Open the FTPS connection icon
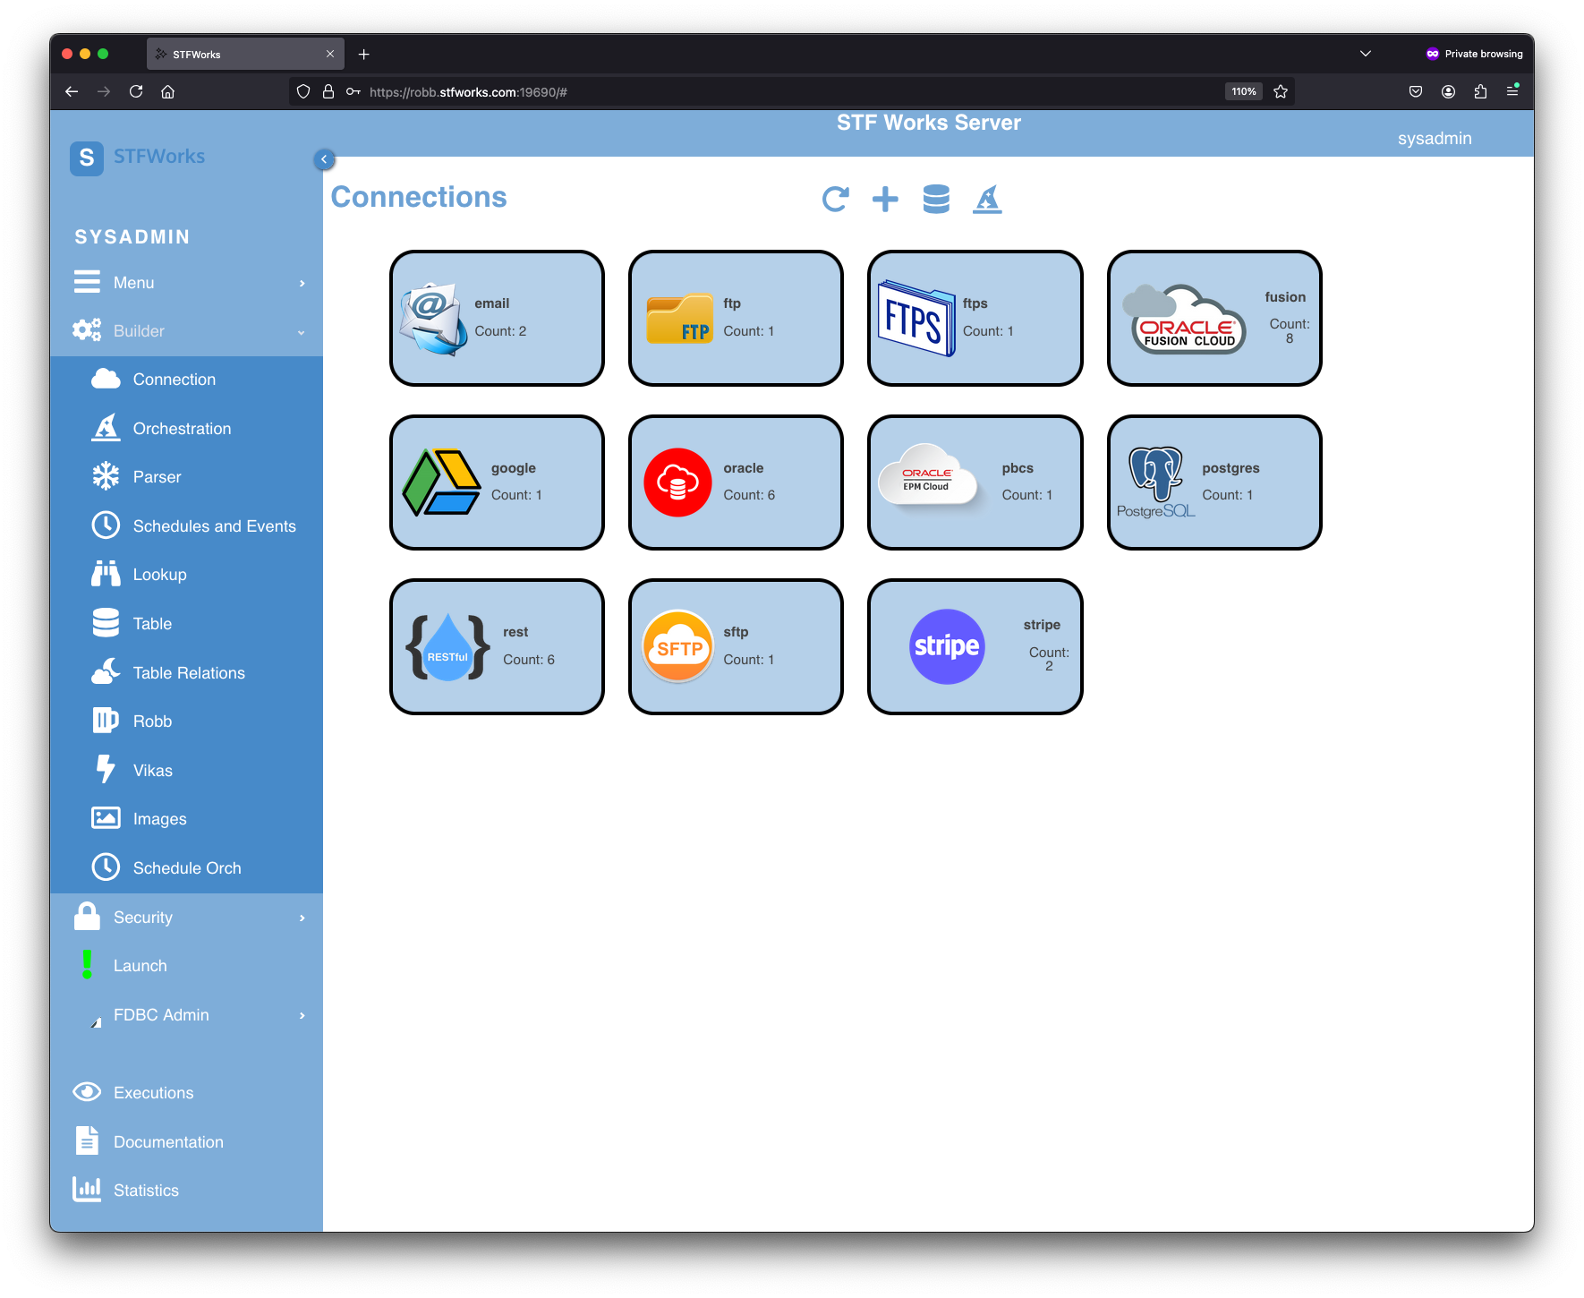The width and height of the screenshot is (1584, 1298). (x=916, y=318)
